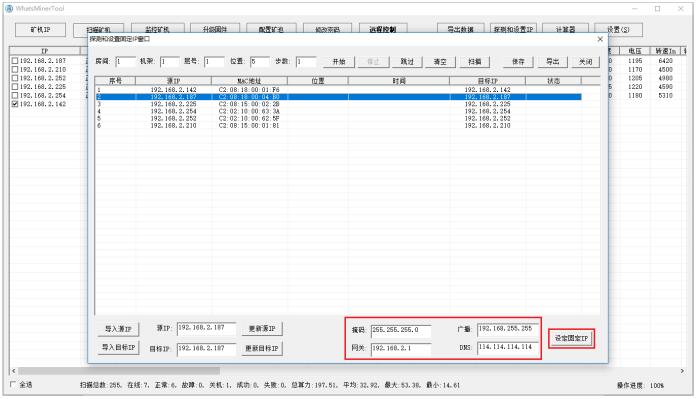The width and height of the screenshot is (697, 399).
Task: Click the 源IP input field
Action: click(x=206, y=328)
